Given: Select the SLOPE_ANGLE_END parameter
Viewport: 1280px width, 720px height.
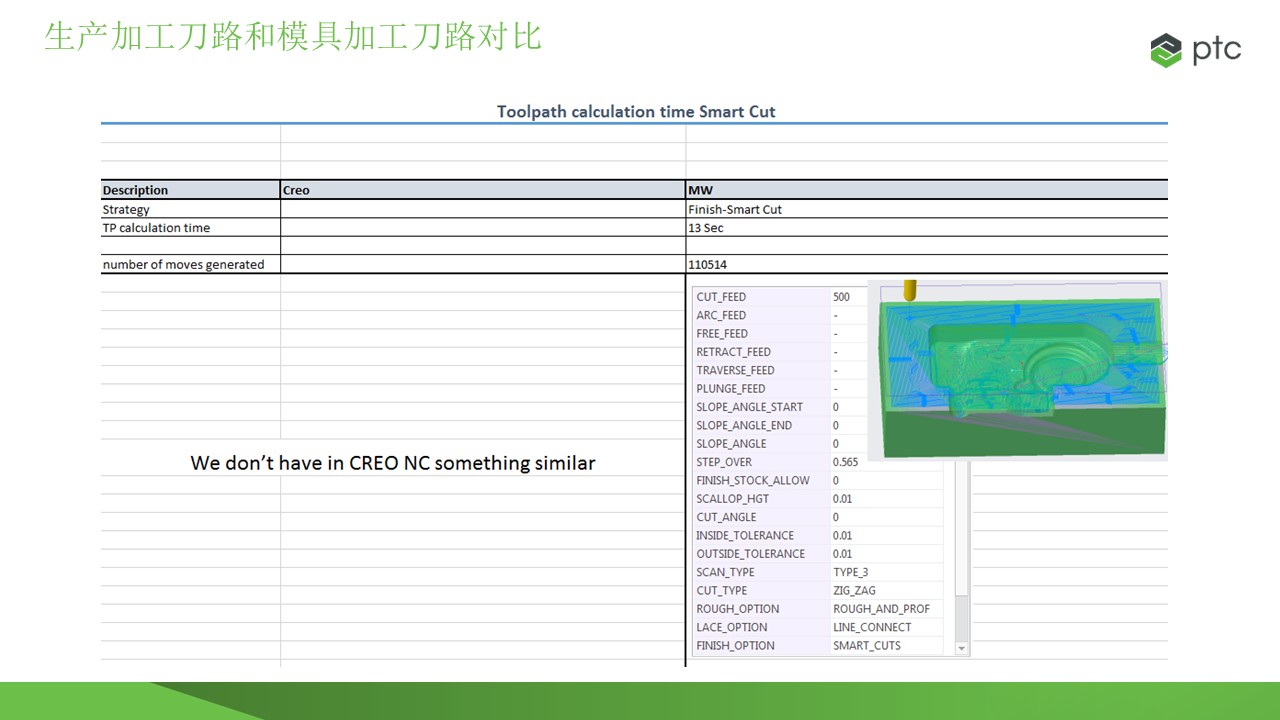Looking at the screenshot, I should (744, 425).
